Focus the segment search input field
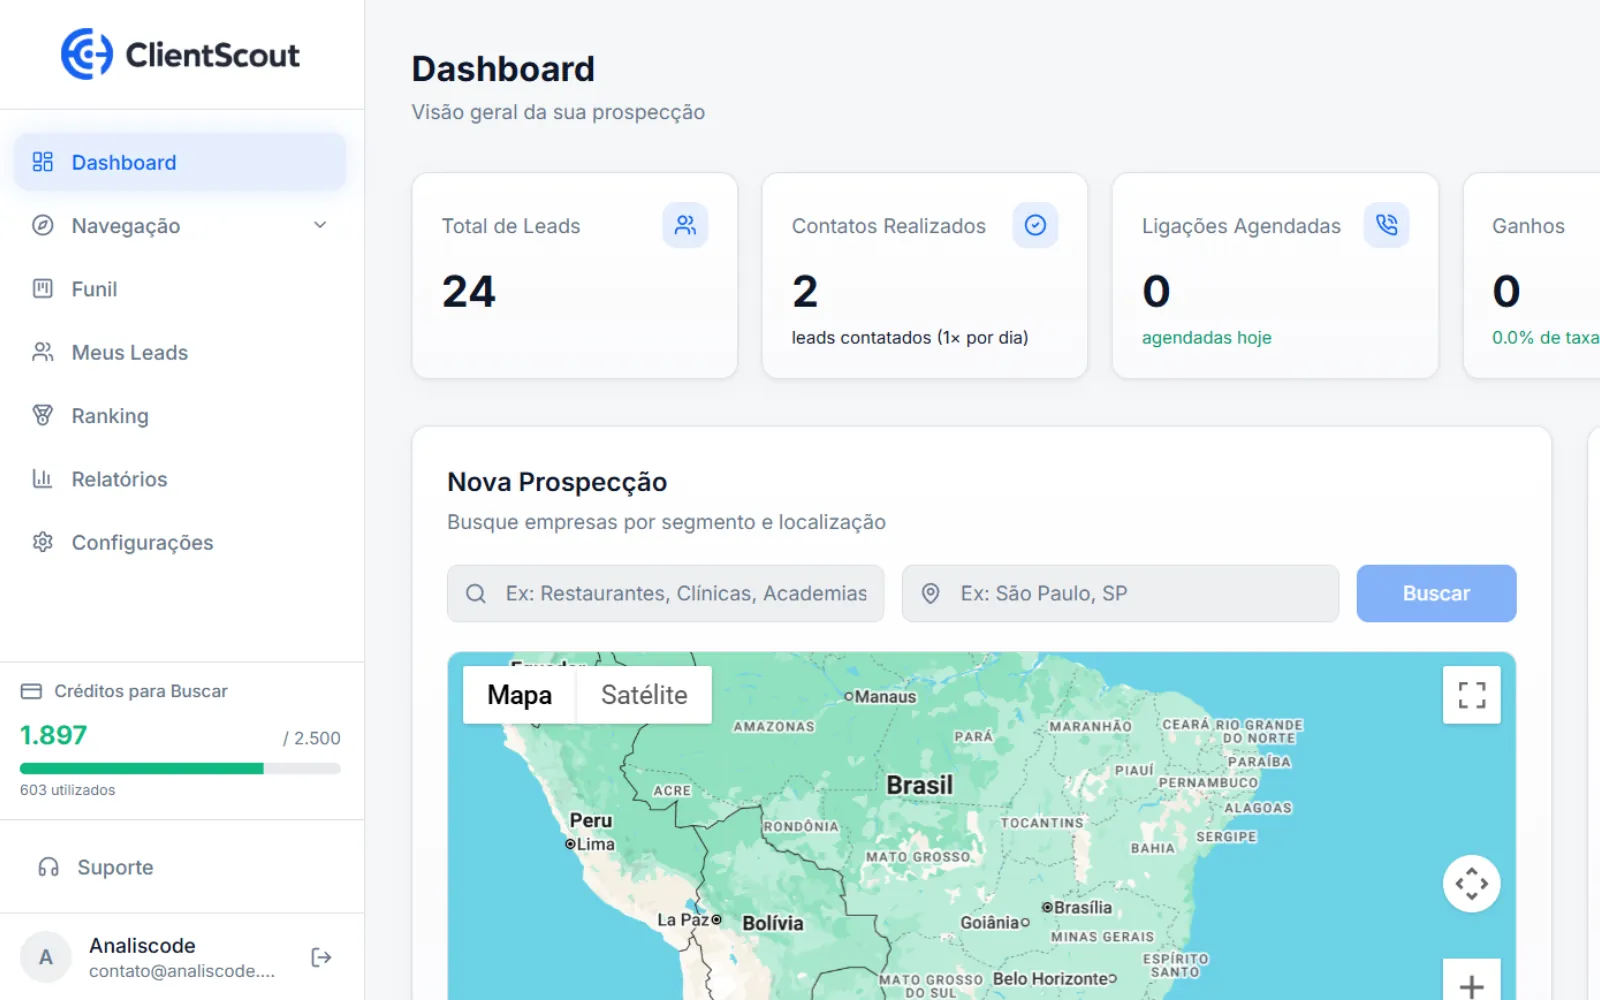Image resolution: width=1600 pixels, height=1000 pixels. pos(665,593)
